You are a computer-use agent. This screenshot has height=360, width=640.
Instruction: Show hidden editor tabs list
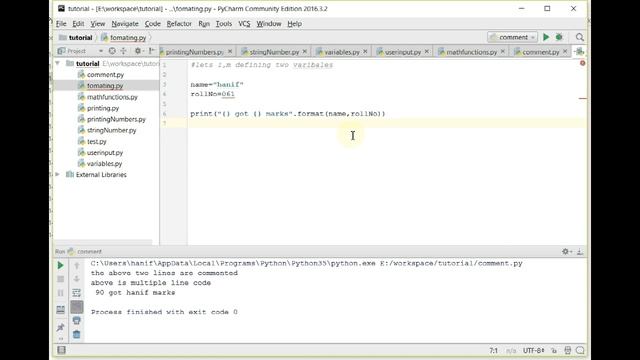[580, 51]
